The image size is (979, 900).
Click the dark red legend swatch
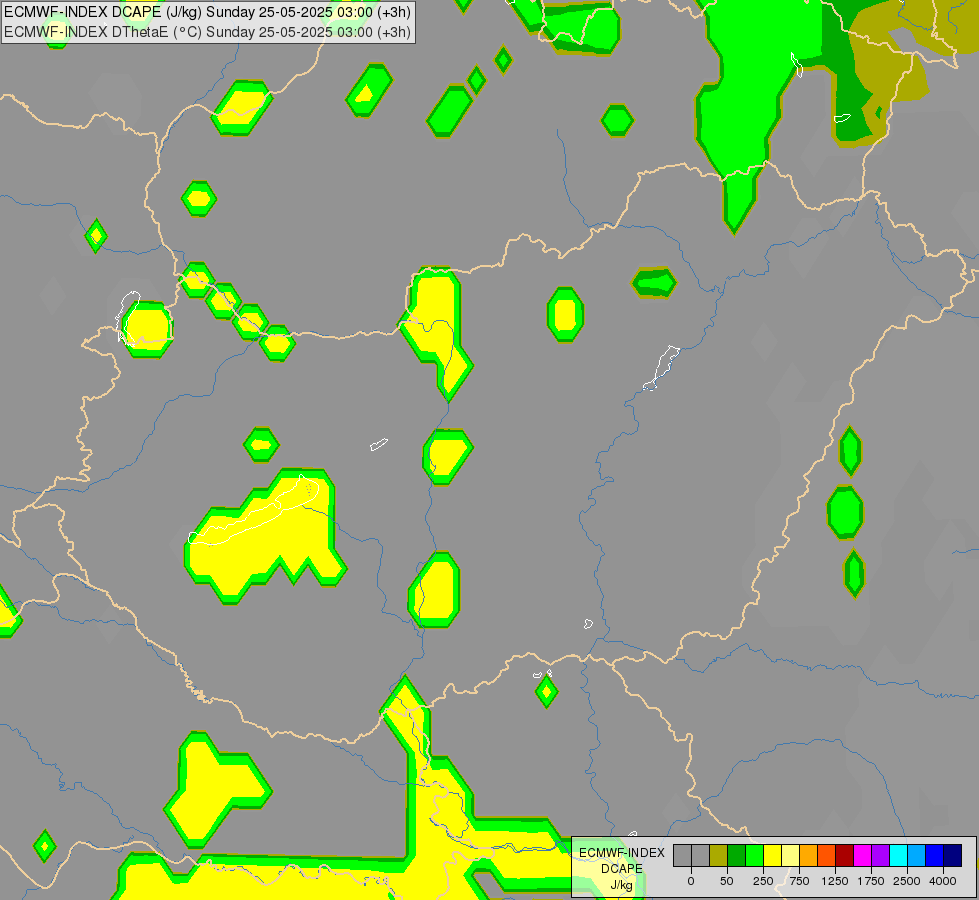point(845,855)
